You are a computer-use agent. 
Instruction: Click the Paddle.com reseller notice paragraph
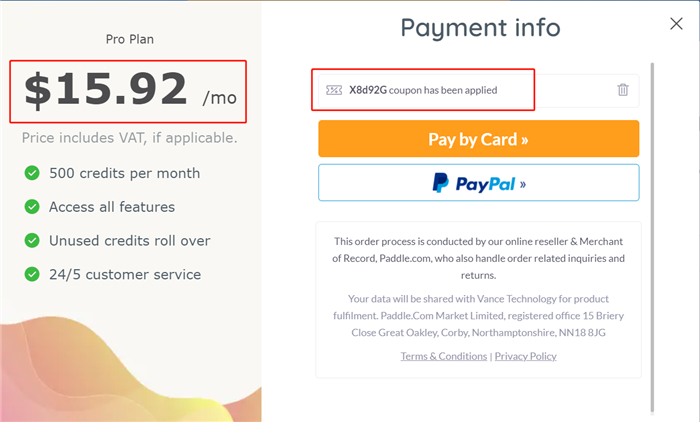[479, 258]
